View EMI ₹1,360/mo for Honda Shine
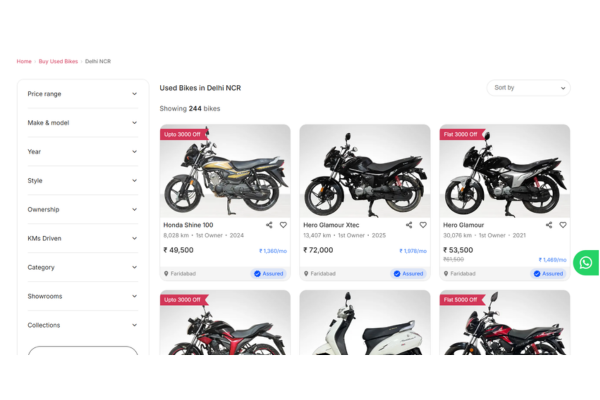Screen dimensions: 600x400 point(273,251)
